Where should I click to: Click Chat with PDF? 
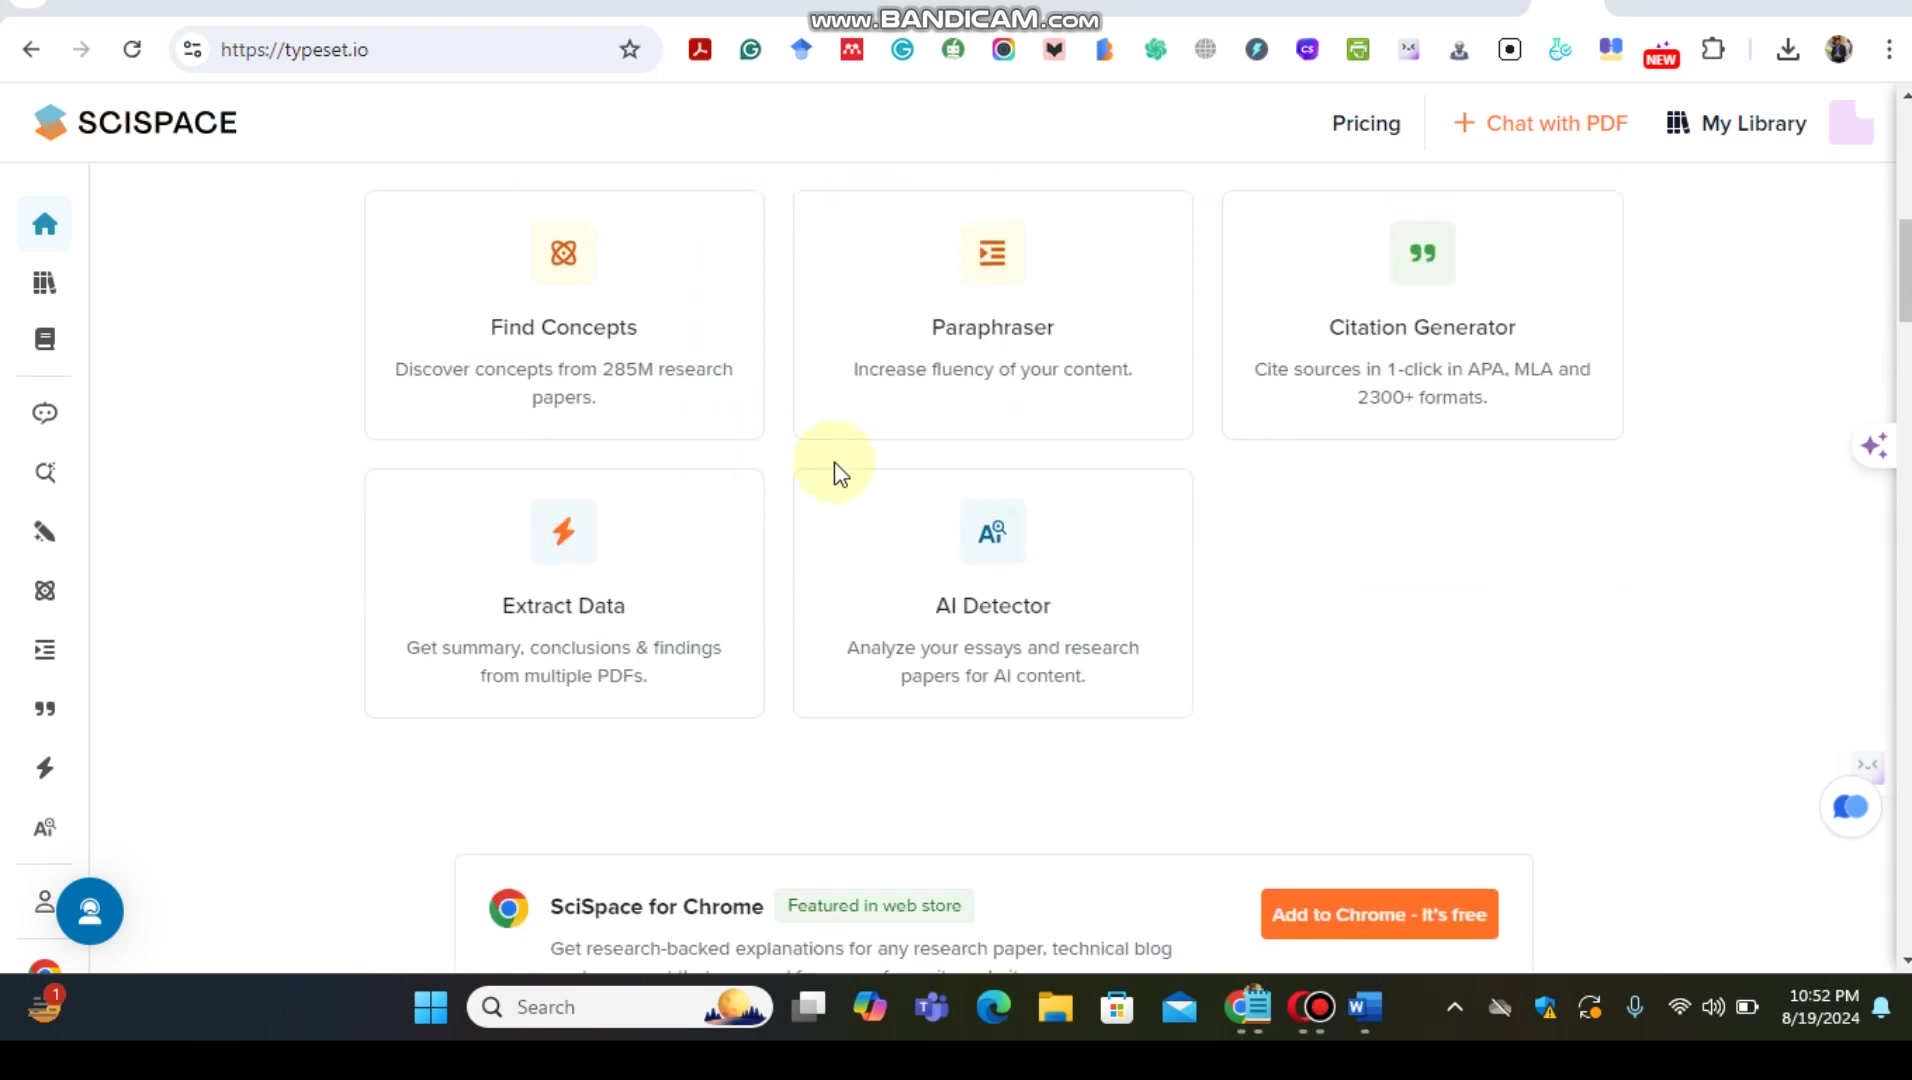(1540, 123)
